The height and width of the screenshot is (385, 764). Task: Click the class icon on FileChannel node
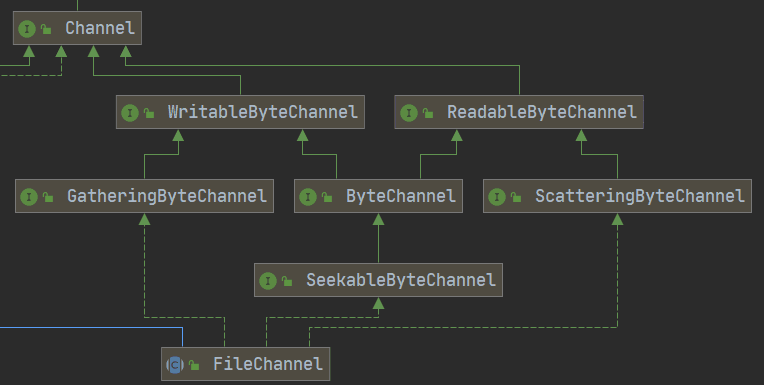(x=175, y=365)
